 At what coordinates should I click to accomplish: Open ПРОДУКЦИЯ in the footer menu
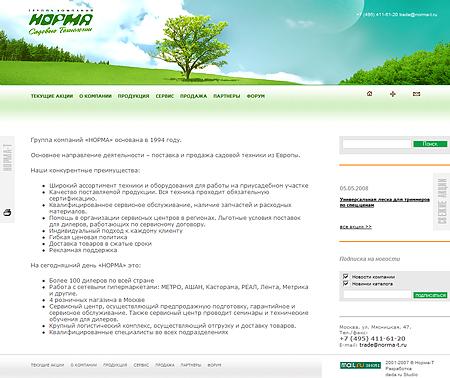(115, 365)
